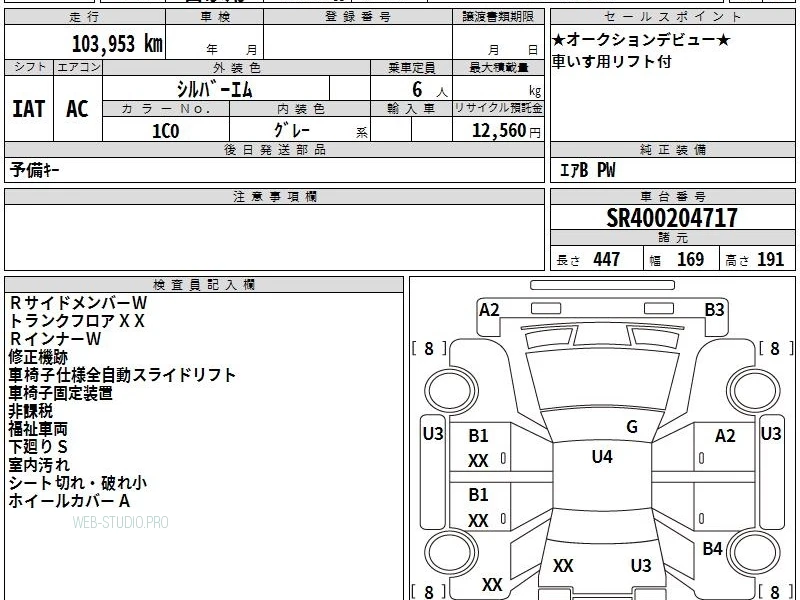Select the note トランクフロアXX
The image size is (800, 600).
[77, 321]
